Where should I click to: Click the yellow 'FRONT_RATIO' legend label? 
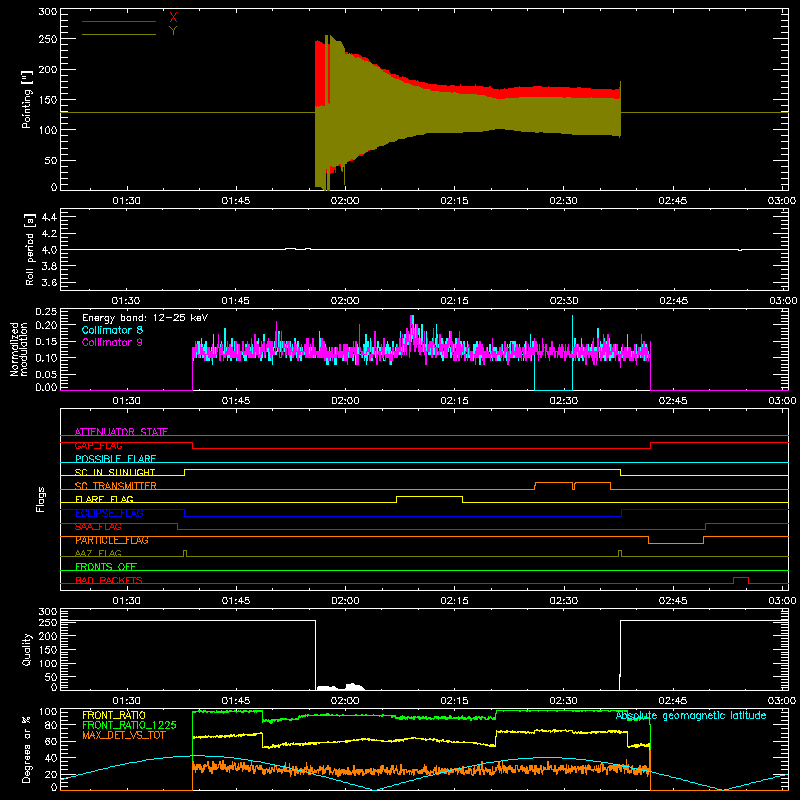113,715
